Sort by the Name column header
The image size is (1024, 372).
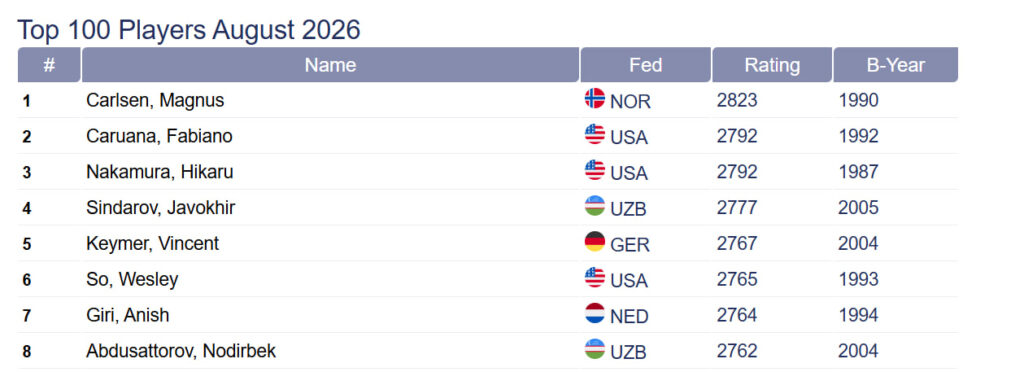(x=330, y=65)
